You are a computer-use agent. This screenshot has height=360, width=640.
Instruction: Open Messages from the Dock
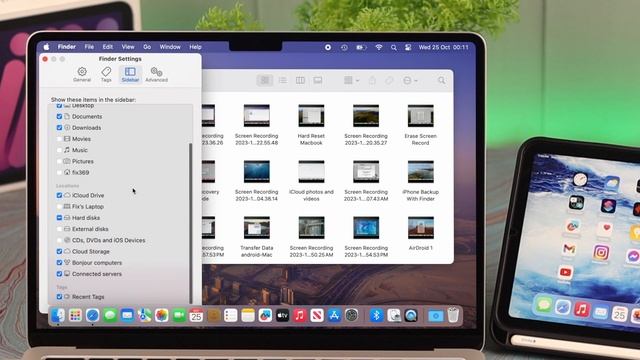point(110,315)
